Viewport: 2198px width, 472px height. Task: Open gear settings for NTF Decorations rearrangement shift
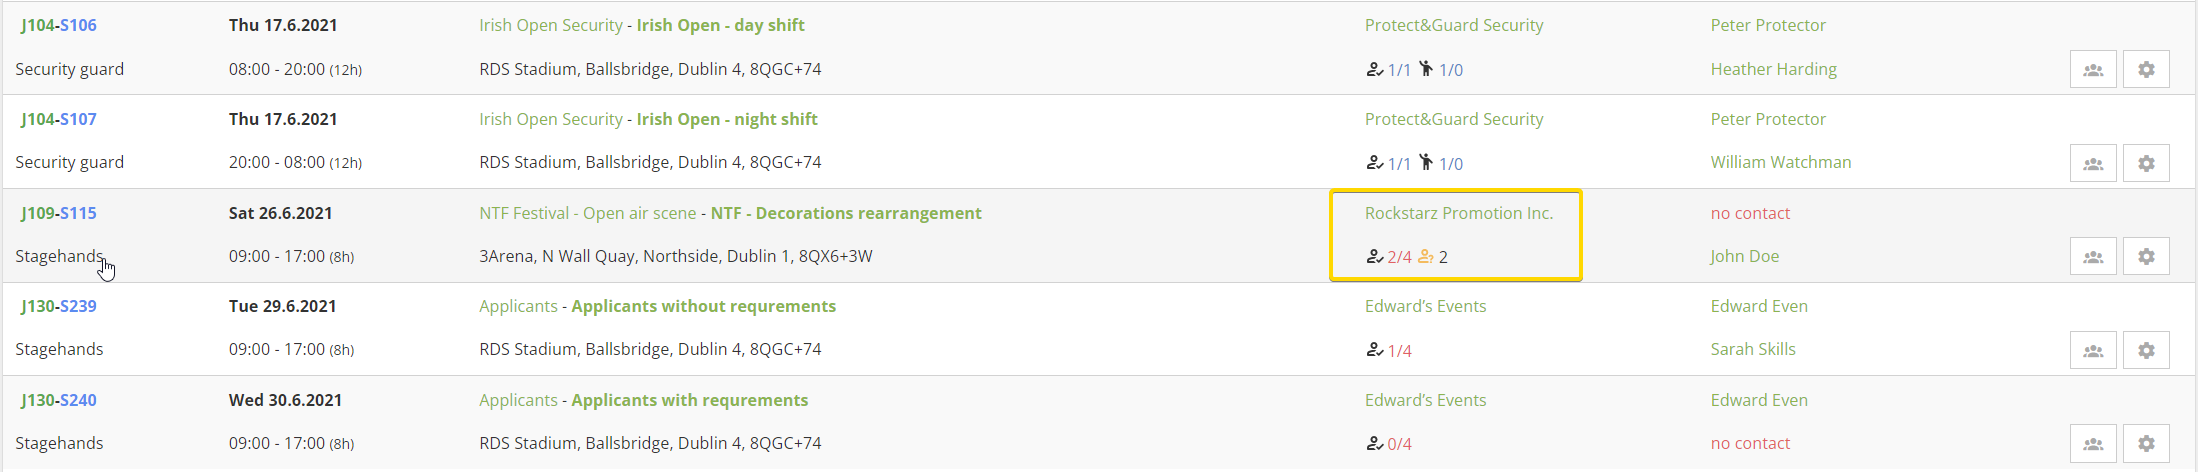point(2146,257)
